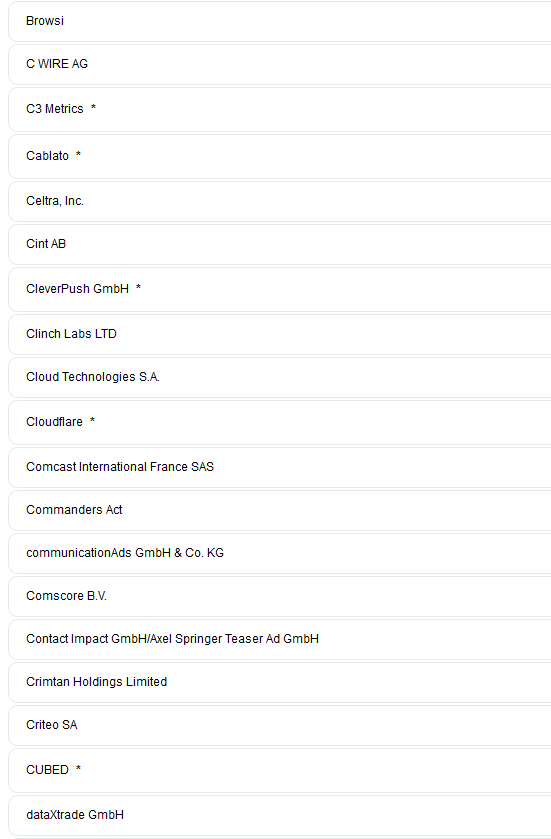The height and width of the screenshot is (839, 551).
Task: Open Clinch Labs LTD details
Action: (280, 334)
